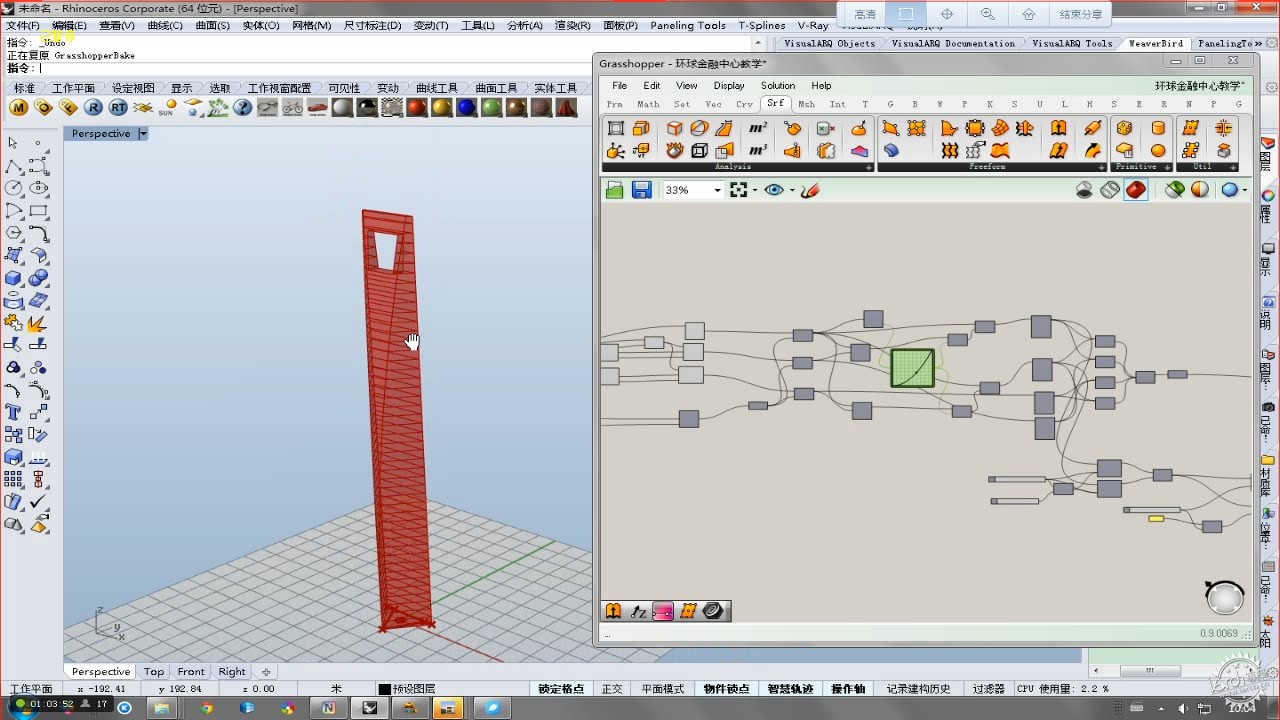This screenshot has width=1280, height=720.
Task: Click the V-Ray material editor M icon
Action: [x=19, y=108]
